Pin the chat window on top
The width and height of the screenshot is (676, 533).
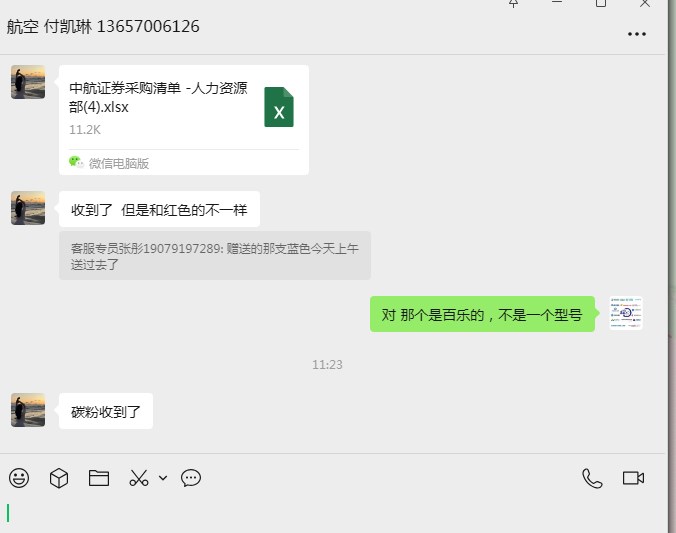(513, 3)
